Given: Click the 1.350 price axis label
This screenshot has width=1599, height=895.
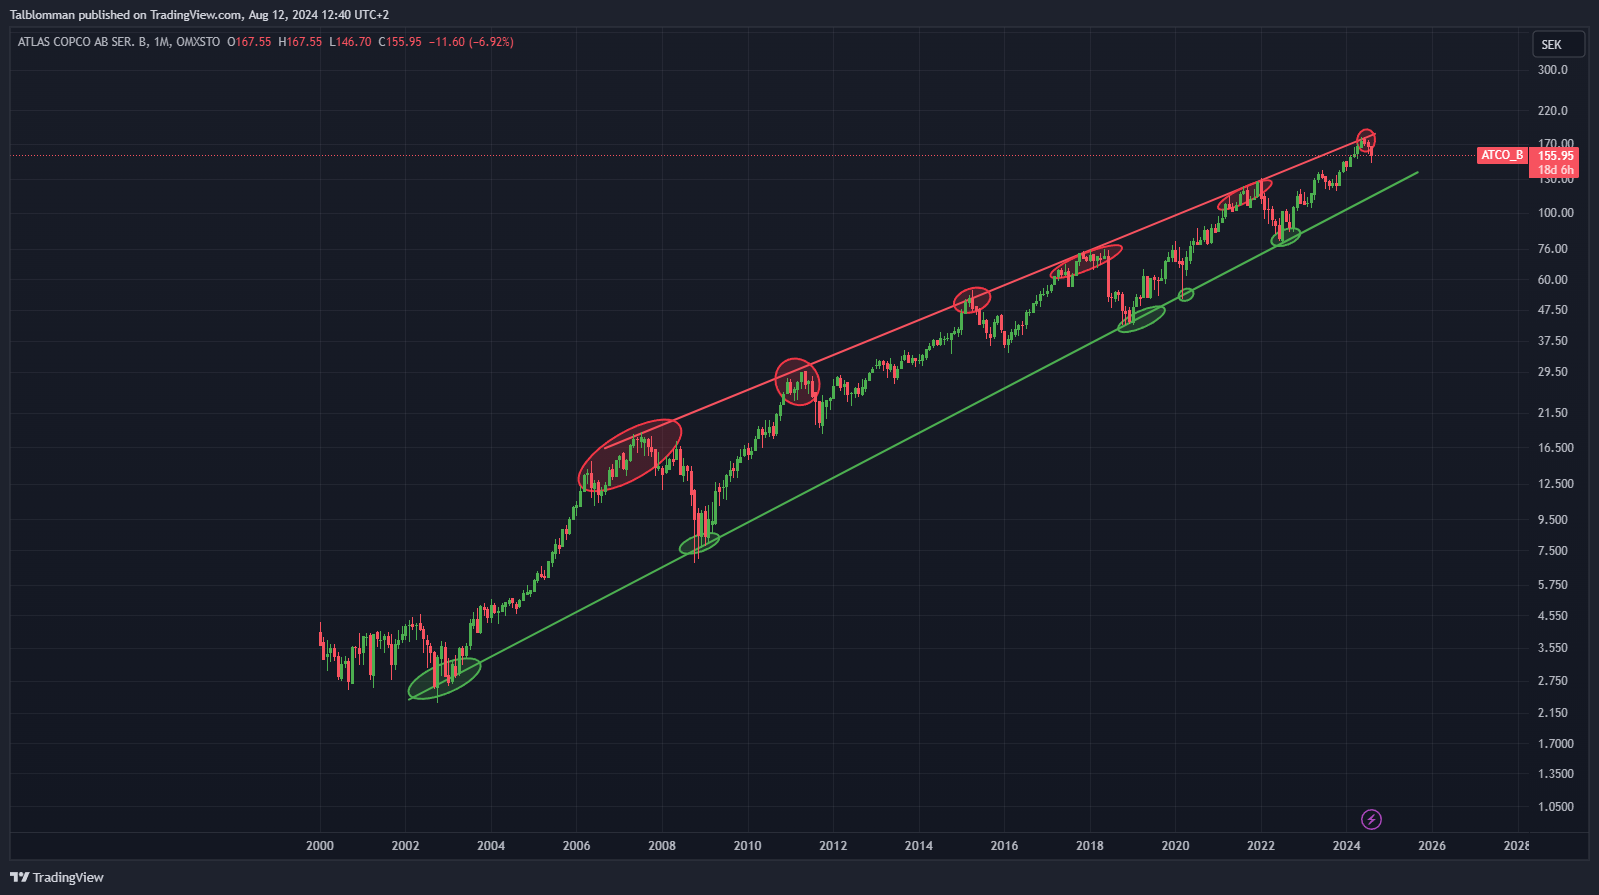Looking at the screenshot, I should pos(1556,774).
